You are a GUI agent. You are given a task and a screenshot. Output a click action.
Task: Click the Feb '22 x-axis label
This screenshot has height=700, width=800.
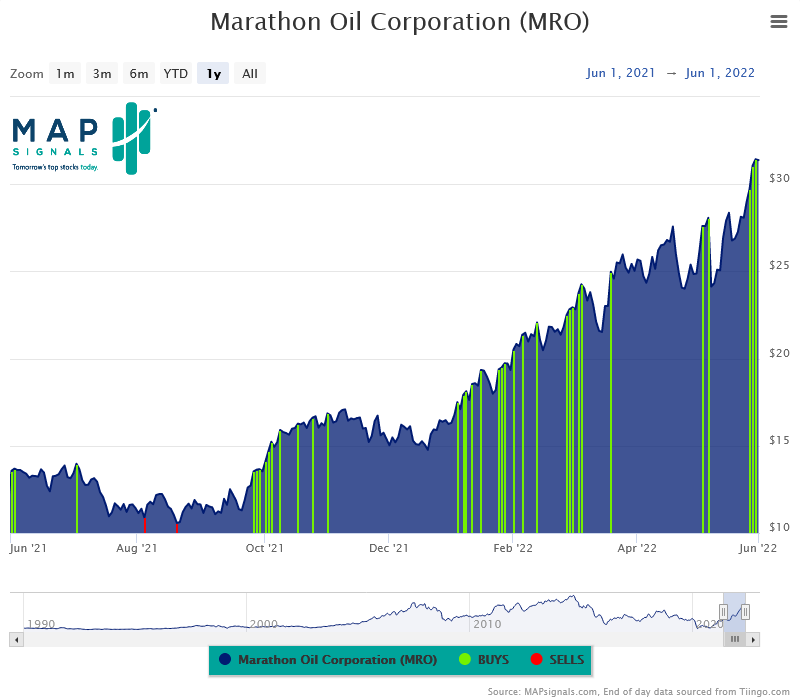(x=513, y=548)
